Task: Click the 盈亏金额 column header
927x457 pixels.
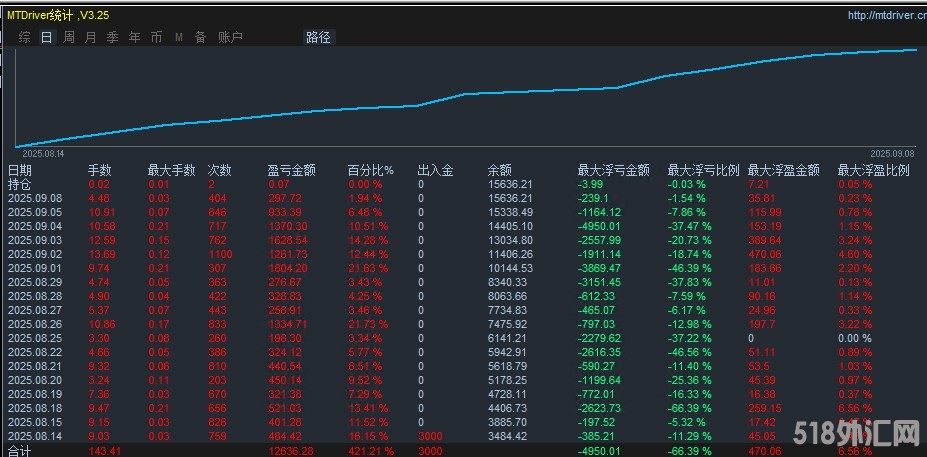Action: [x=291, y=170]
